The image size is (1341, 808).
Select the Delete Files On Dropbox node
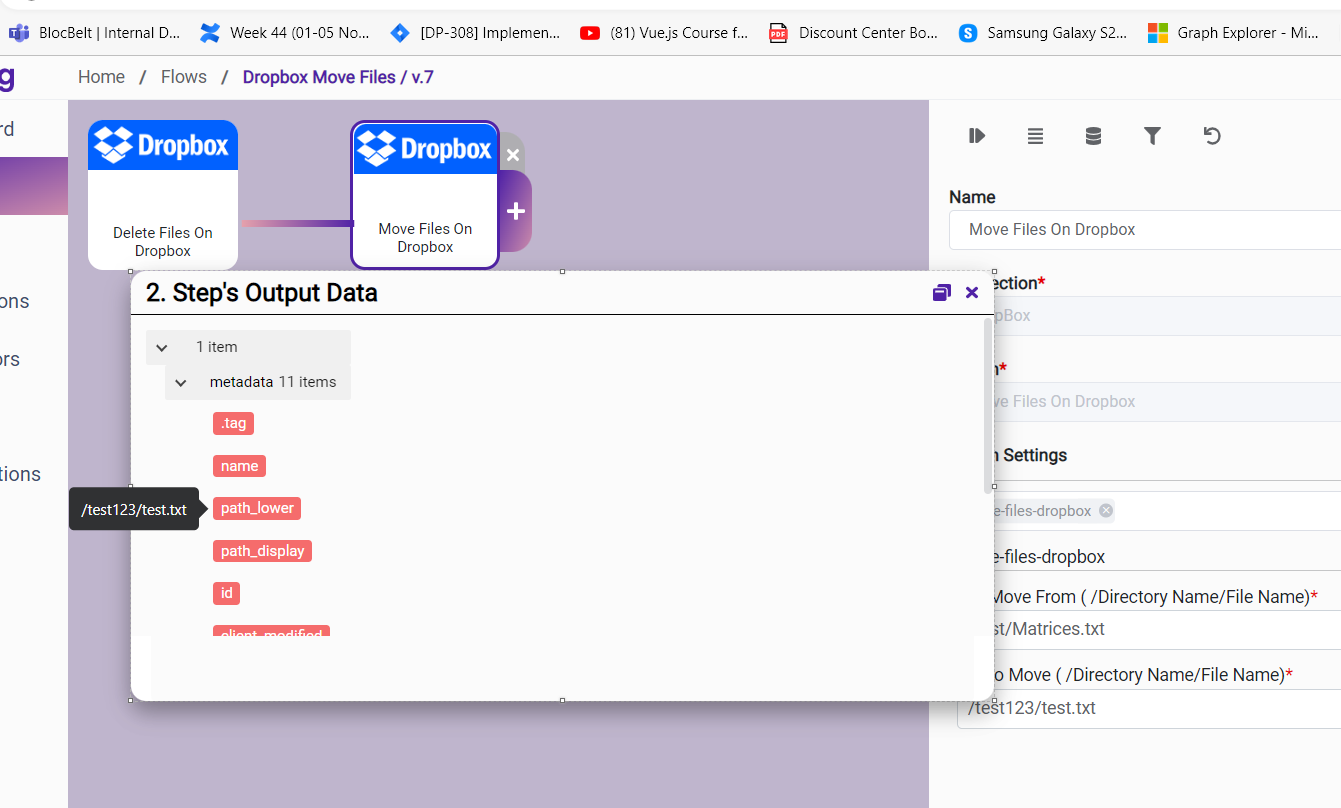point(163,195)
